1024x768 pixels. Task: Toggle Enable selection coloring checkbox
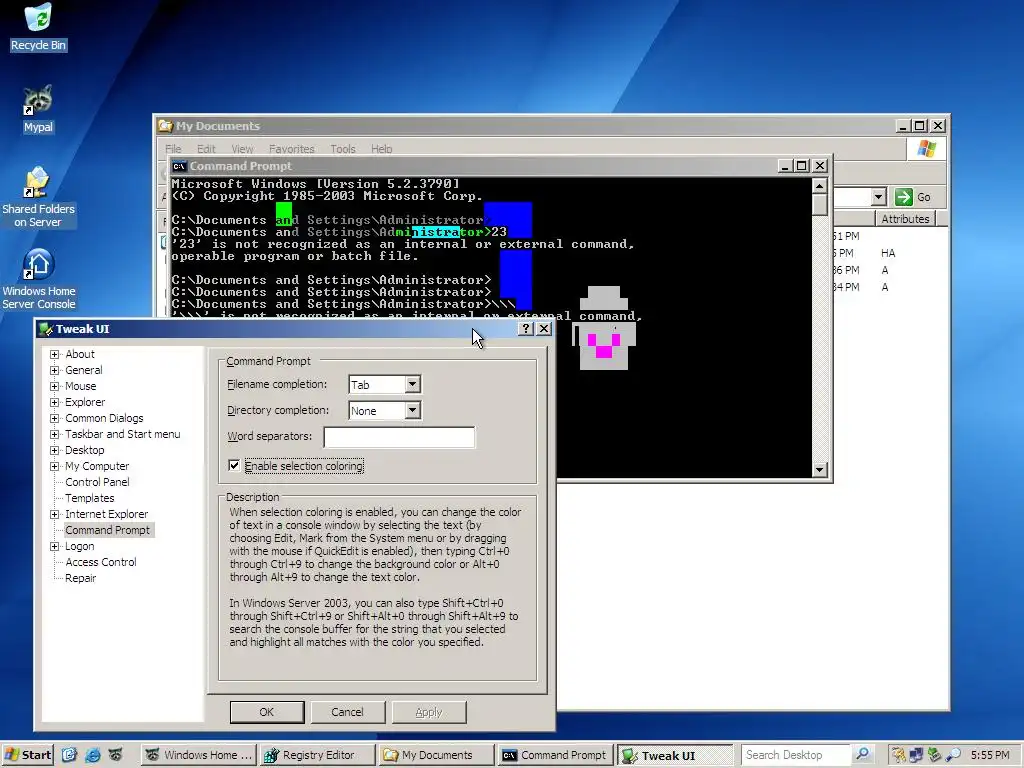click(234, 466)
